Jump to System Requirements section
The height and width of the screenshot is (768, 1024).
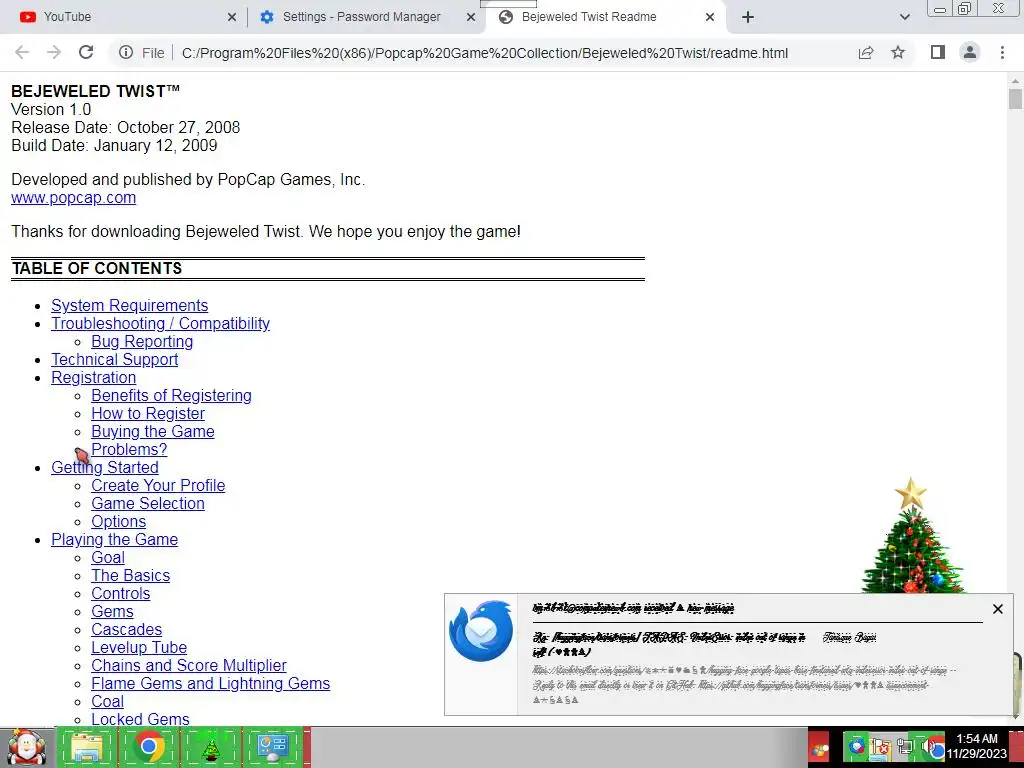click(129, 306)
